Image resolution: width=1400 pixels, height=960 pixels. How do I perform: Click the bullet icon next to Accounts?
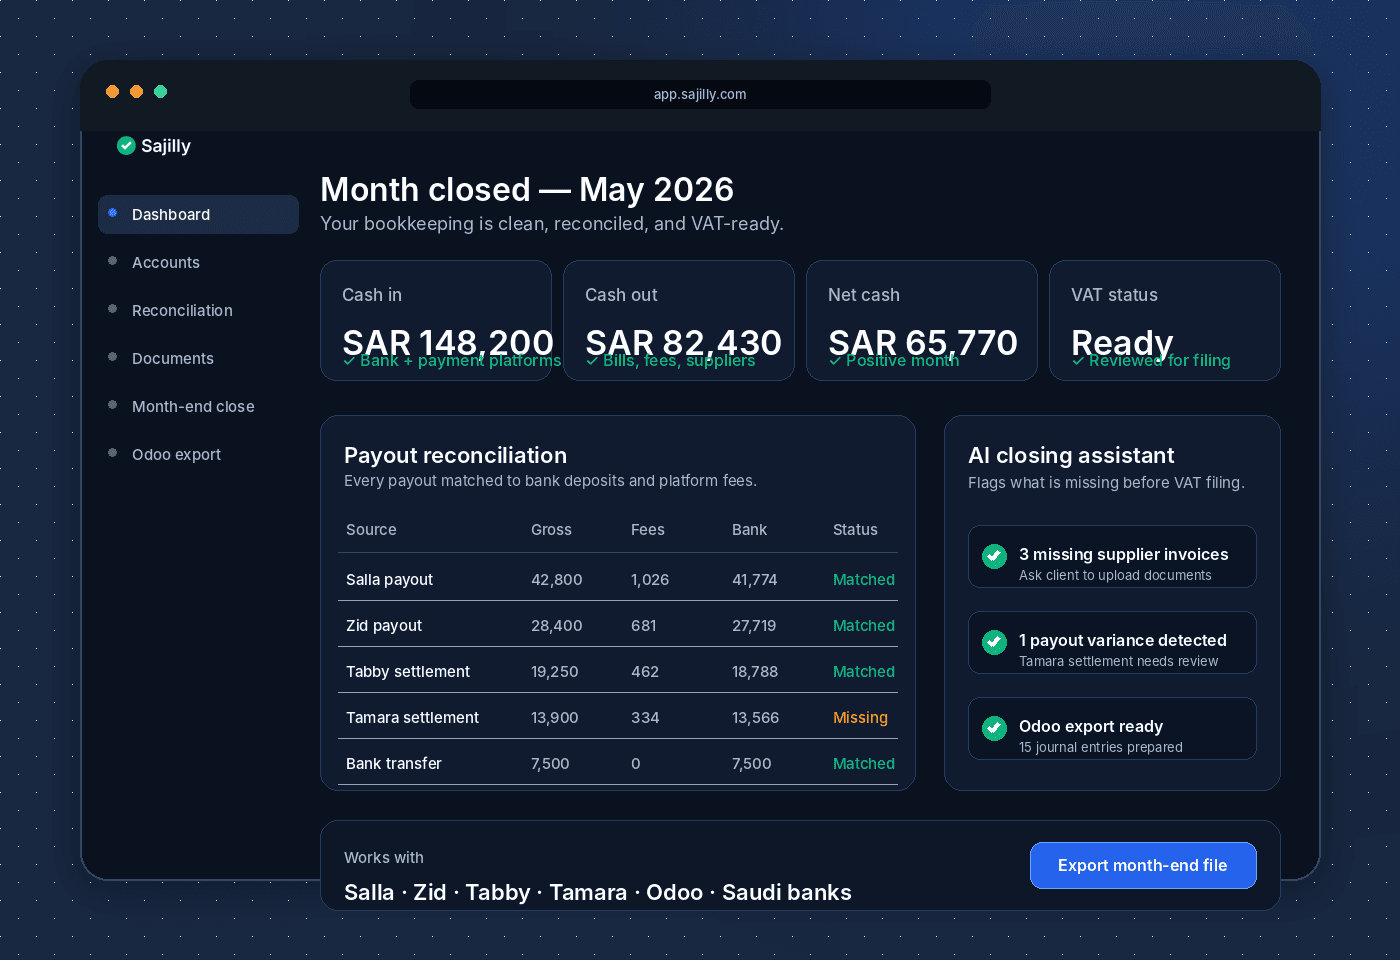[112, 261]
